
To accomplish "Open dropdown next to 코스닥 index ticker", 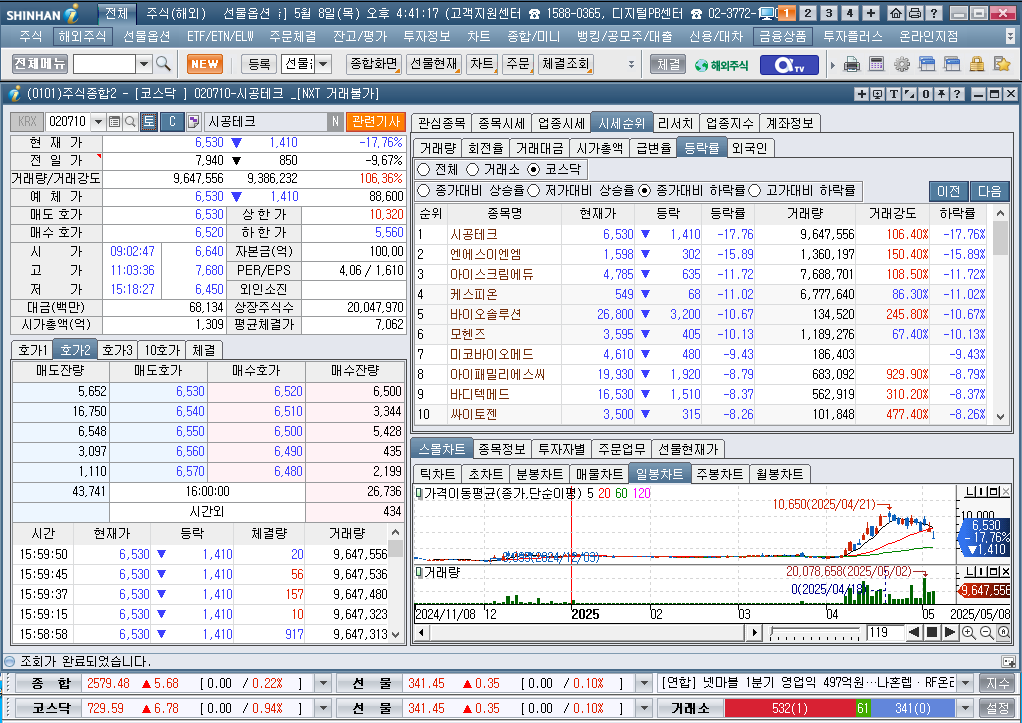I will pos(323,708).
